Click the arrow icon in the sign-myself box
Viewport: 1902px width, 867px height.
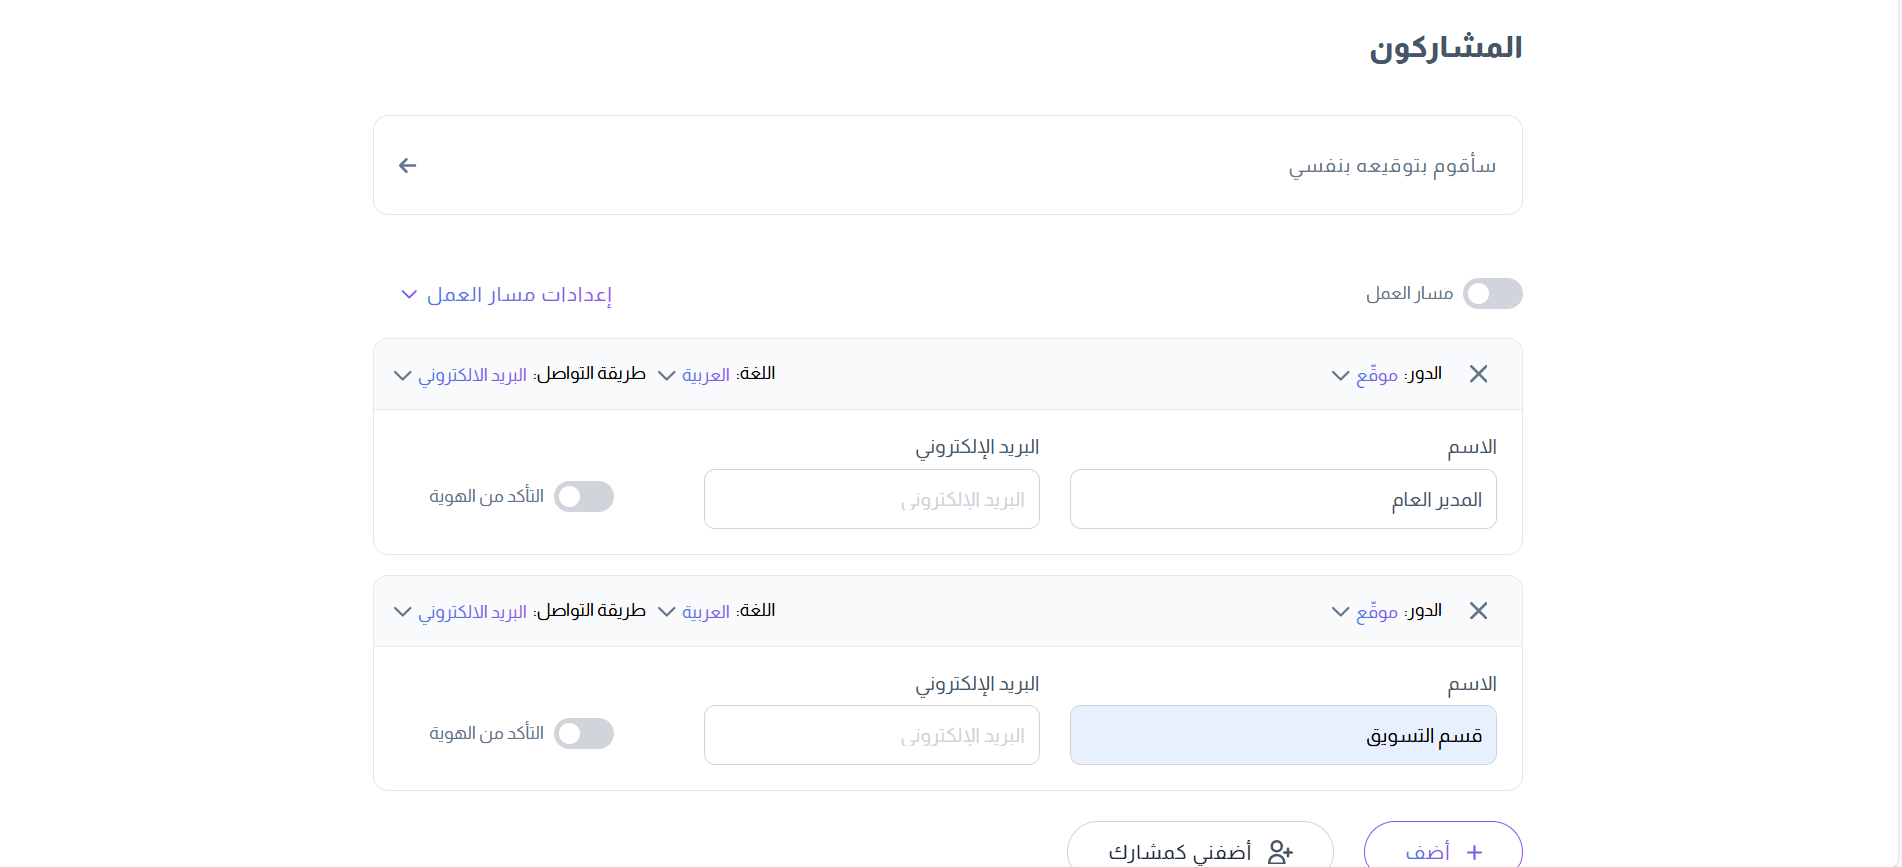(407, 165)
